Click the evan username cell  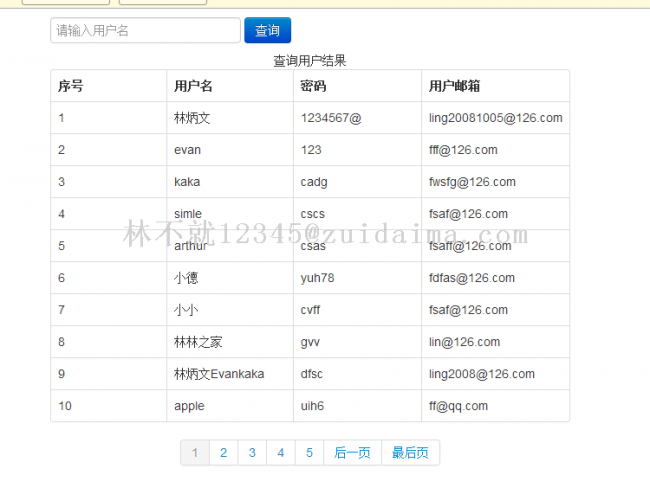coord(187,150)
